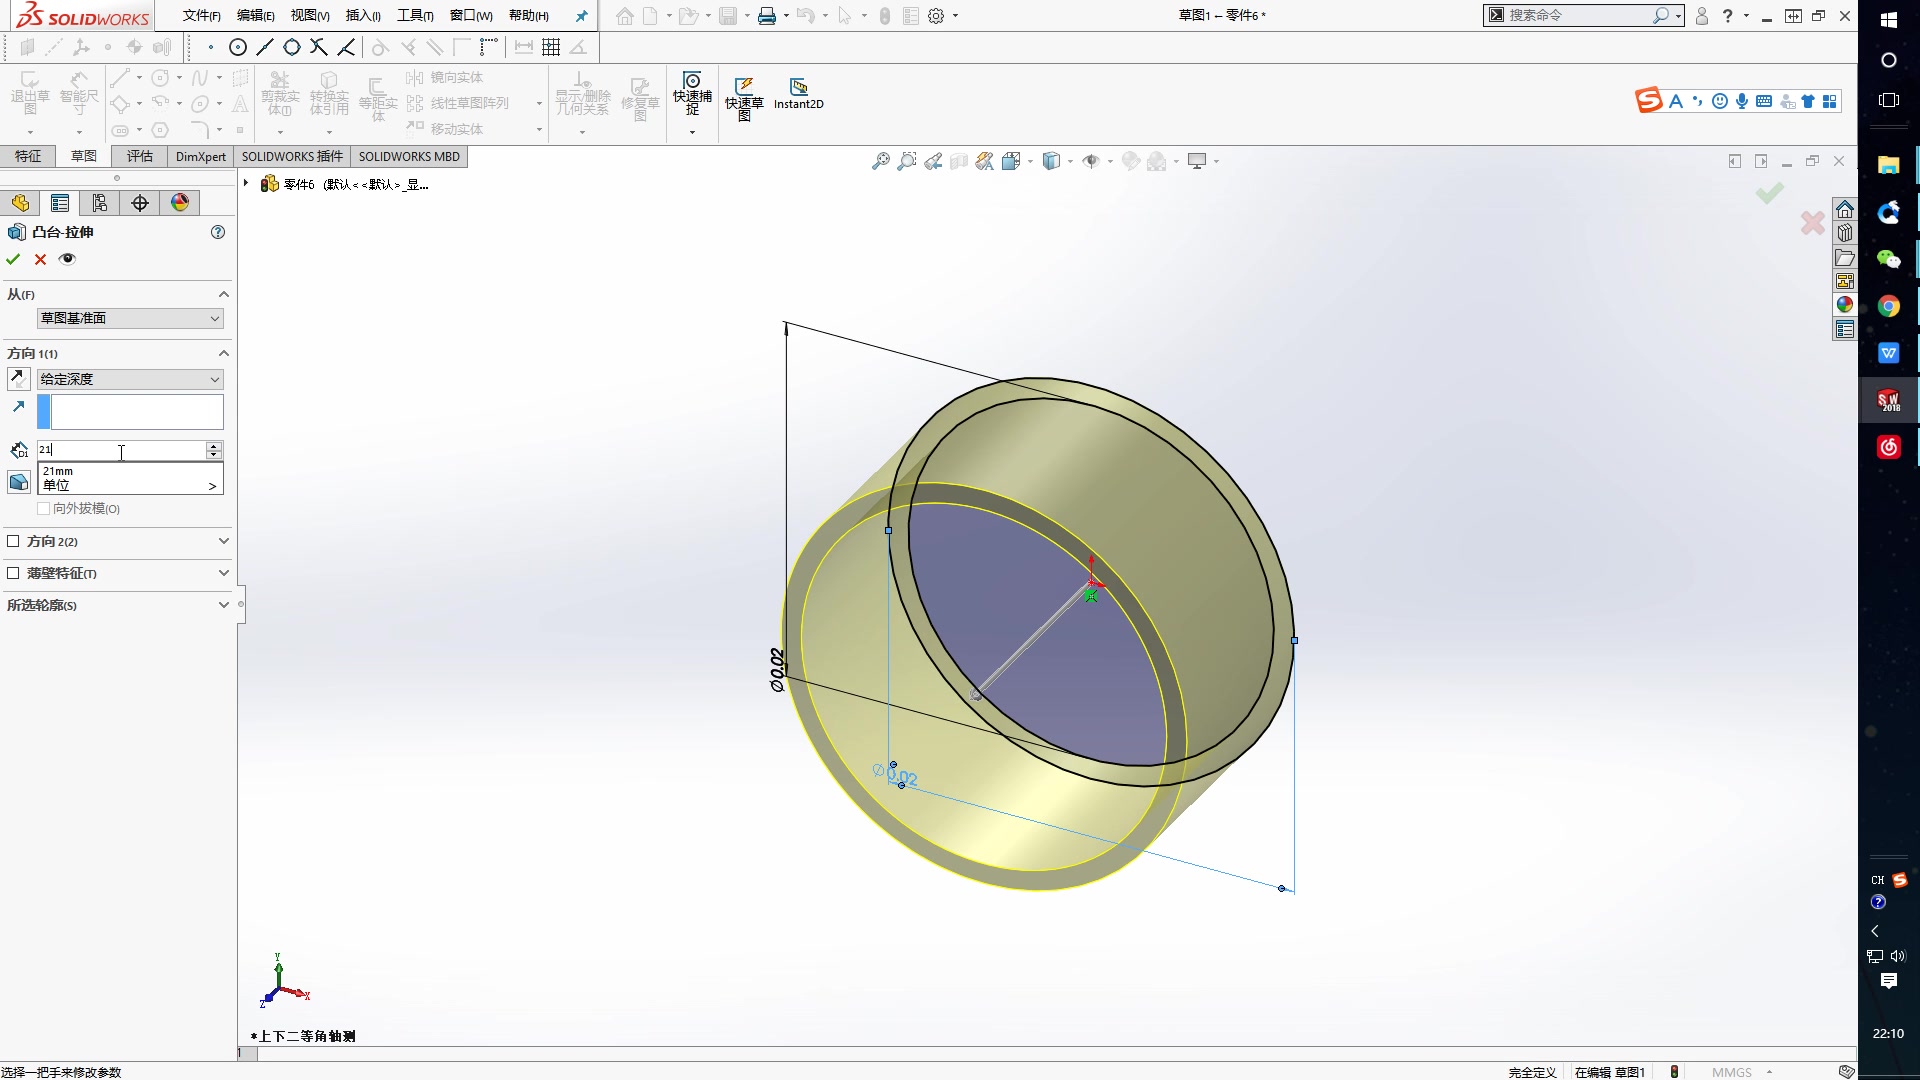The height and width of the screenshot is (1080, 1920).
Task: Open the help icon for 凸台-拉伸
Action: point(218,232)
